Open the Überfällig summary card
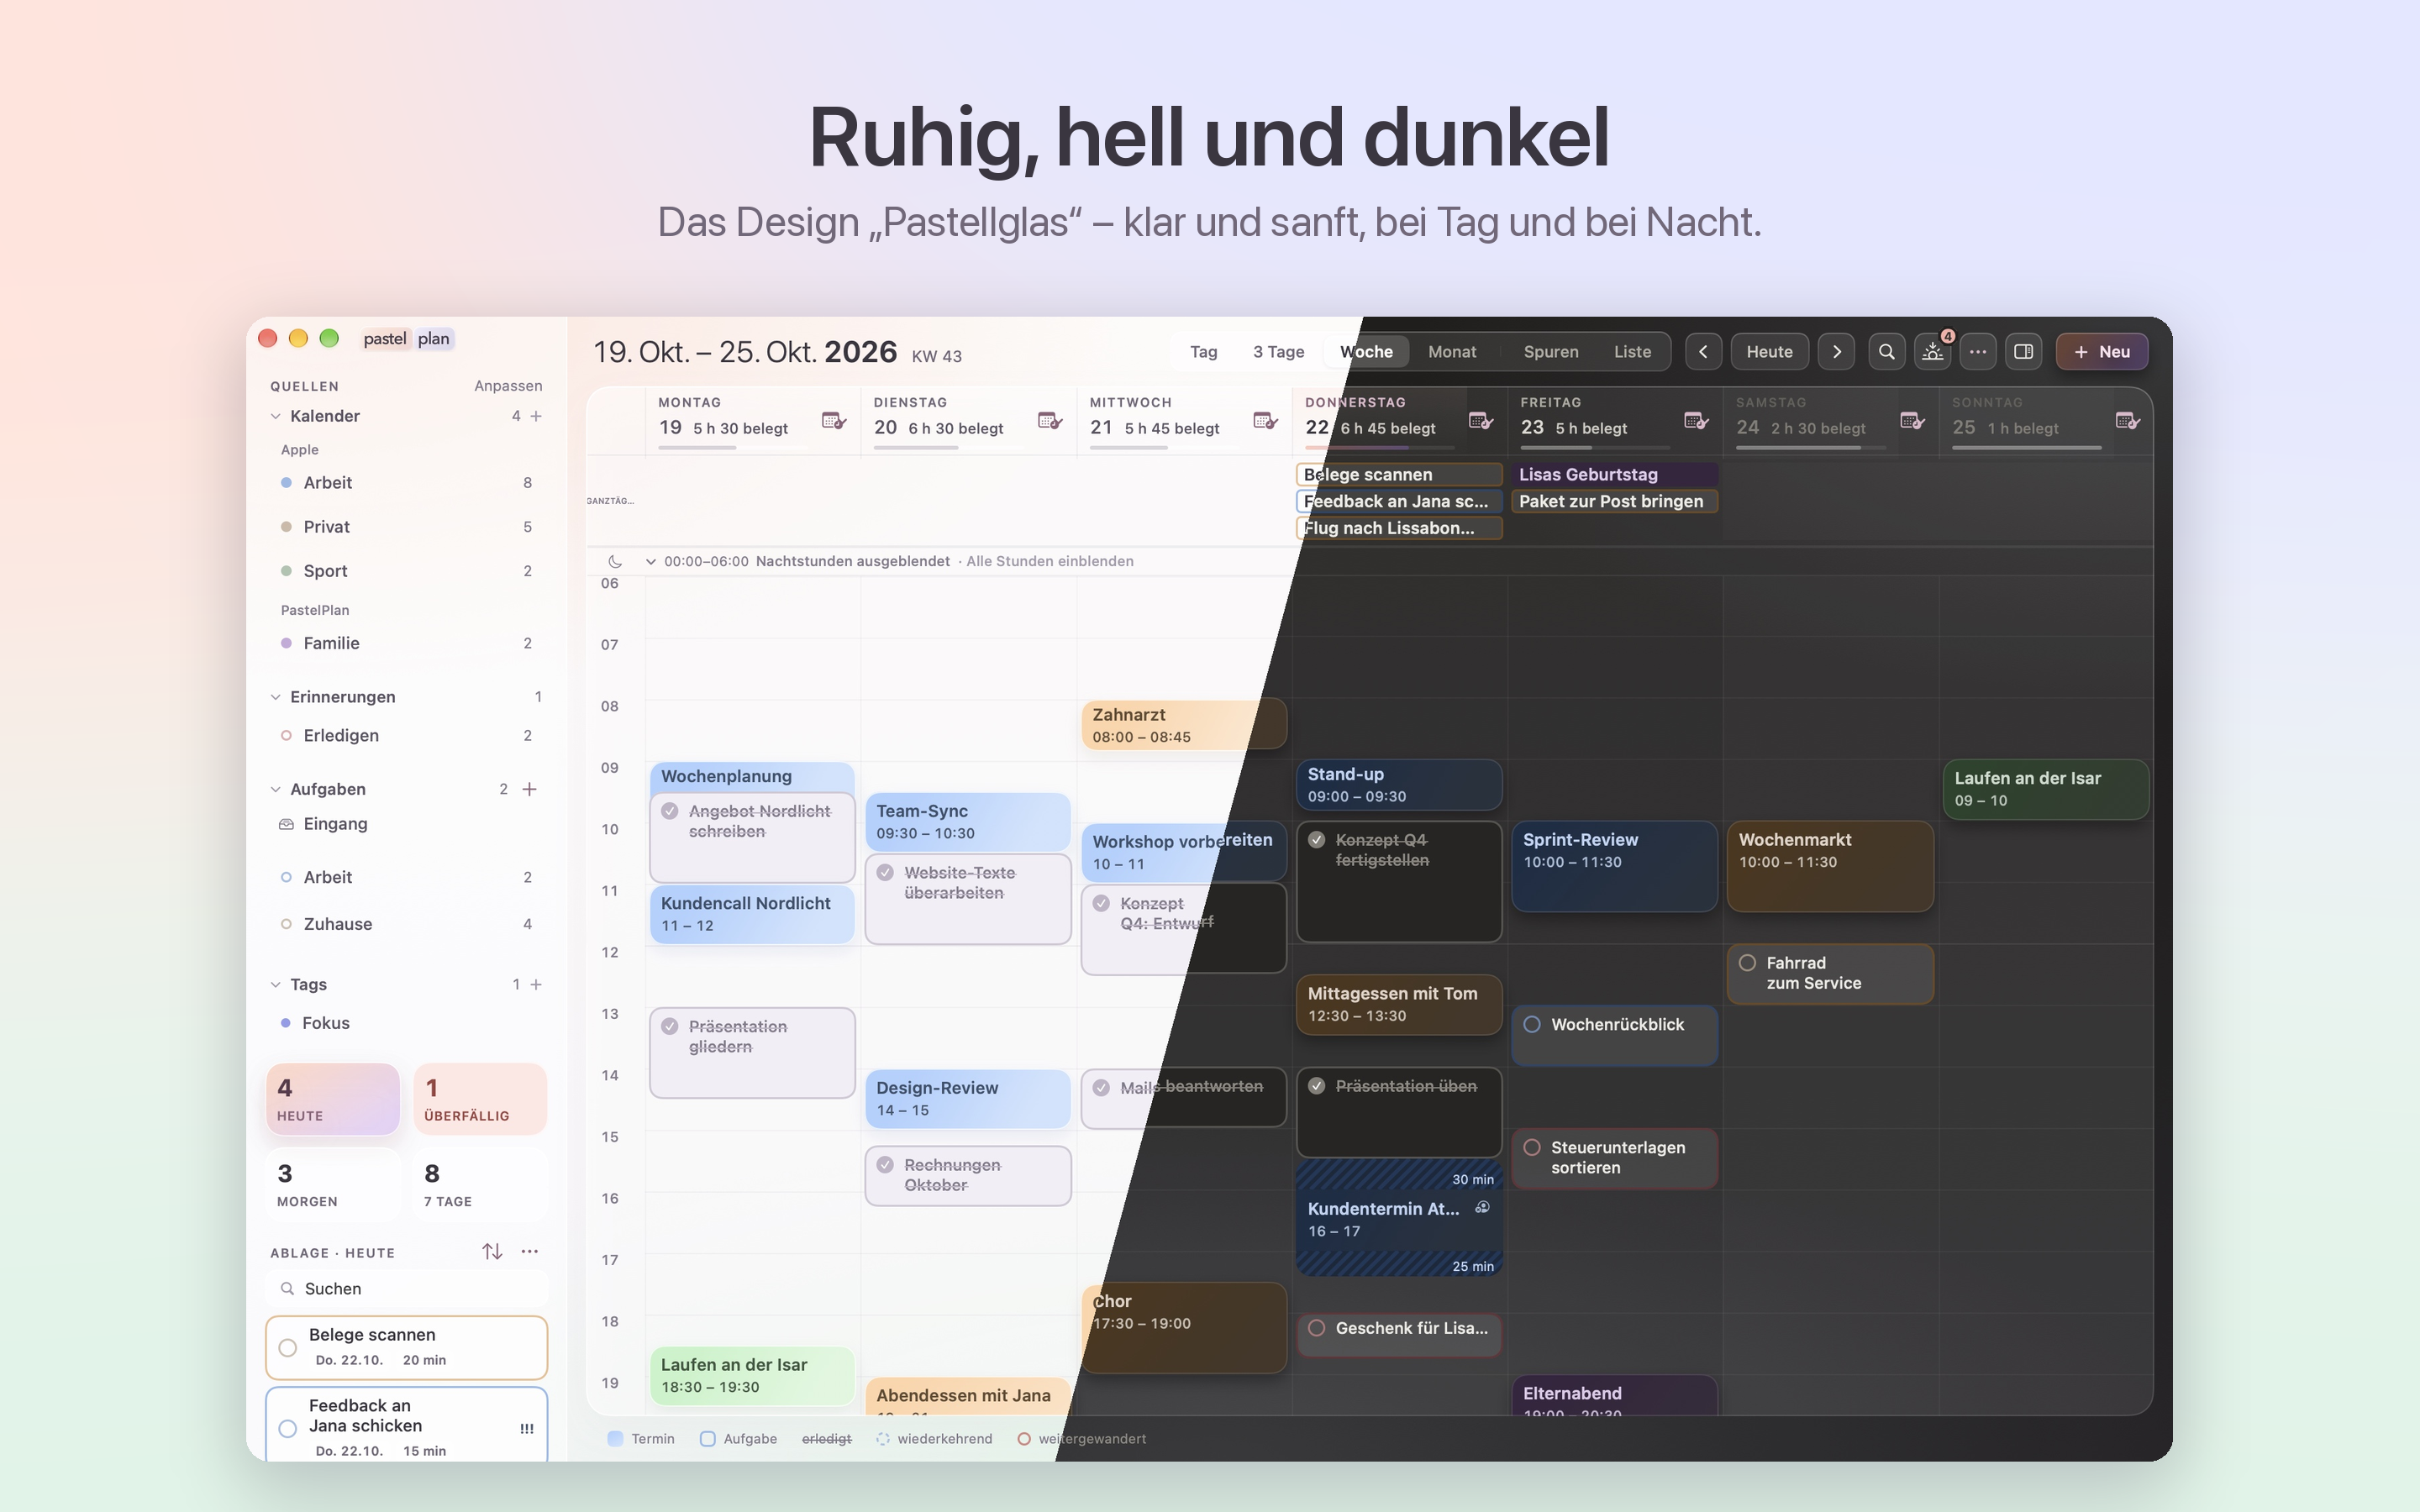 [x=480, y=1099]
